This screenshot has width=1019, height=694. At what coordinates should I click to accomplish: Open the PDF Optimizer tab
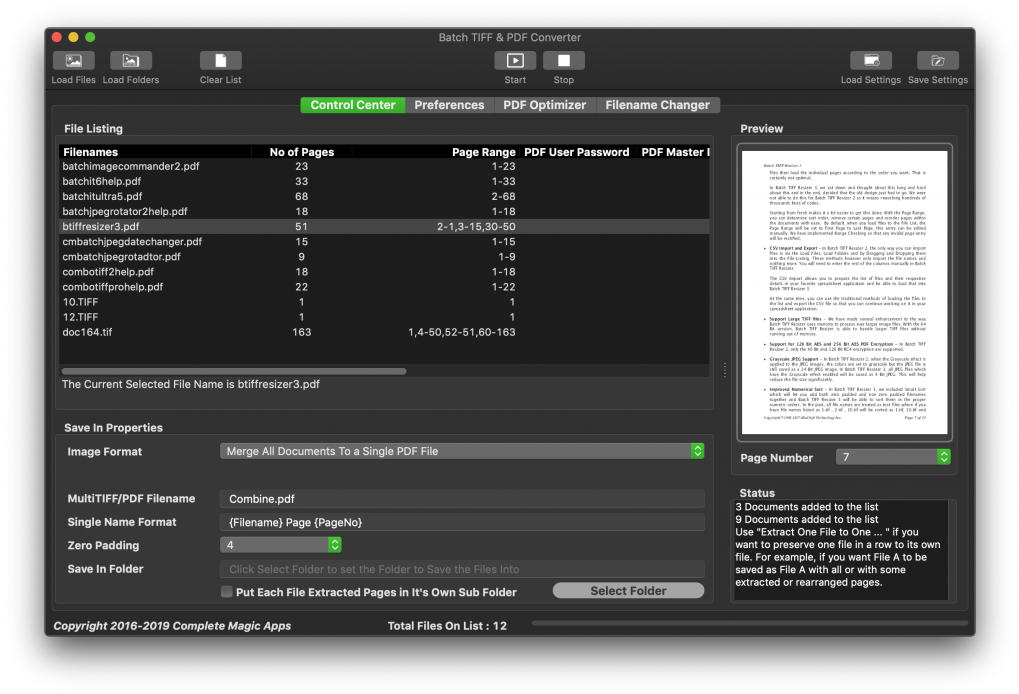click(x=545, y=105)
